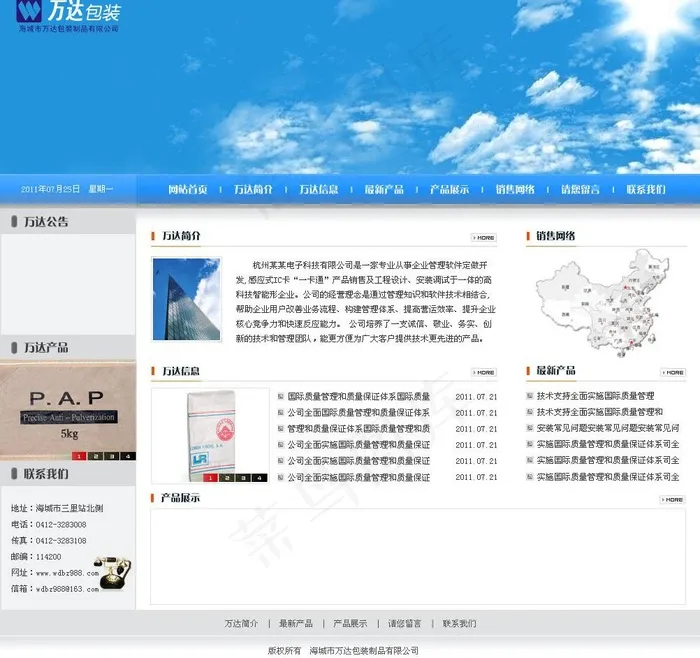Open 万达简介 in the footer links
Viewport: 700px width, 658px height.
tap(241, 624)
